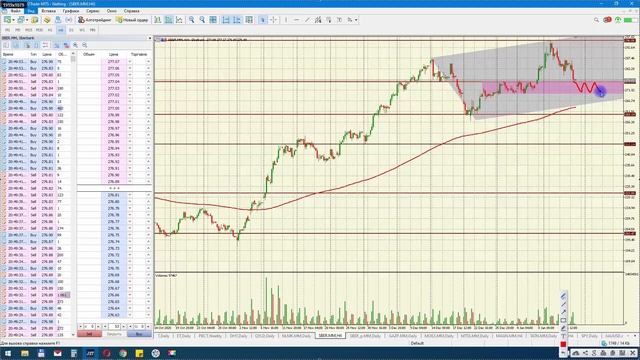Select the horizontal line drawing tool
Image resolution: width=640 pixels, height=360 pixels.
click(296, 20)
